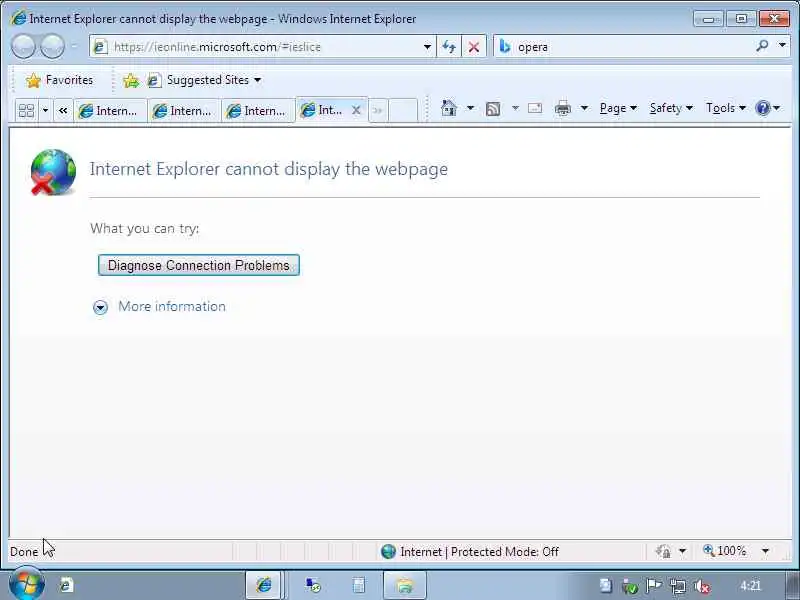Open the Windows Start menu
Image resolution: width=800 pixels, height=600 pixels.
(27, 585)
